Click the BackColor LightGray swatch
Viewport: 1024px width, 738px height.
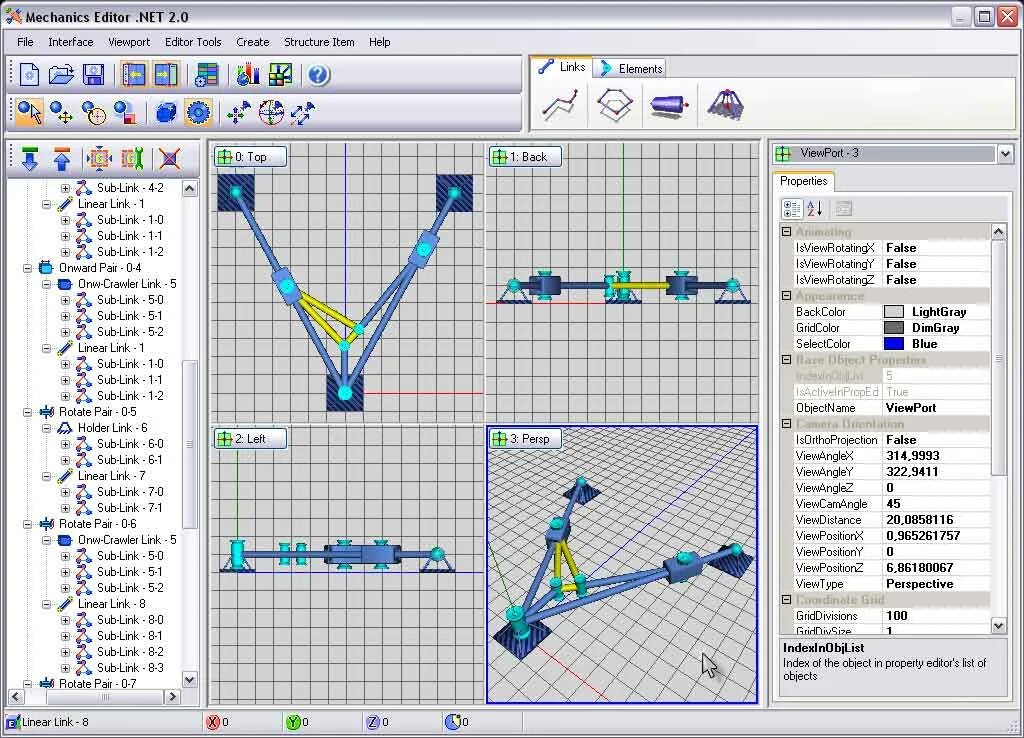pyautogui.click(x=894, y=312)
